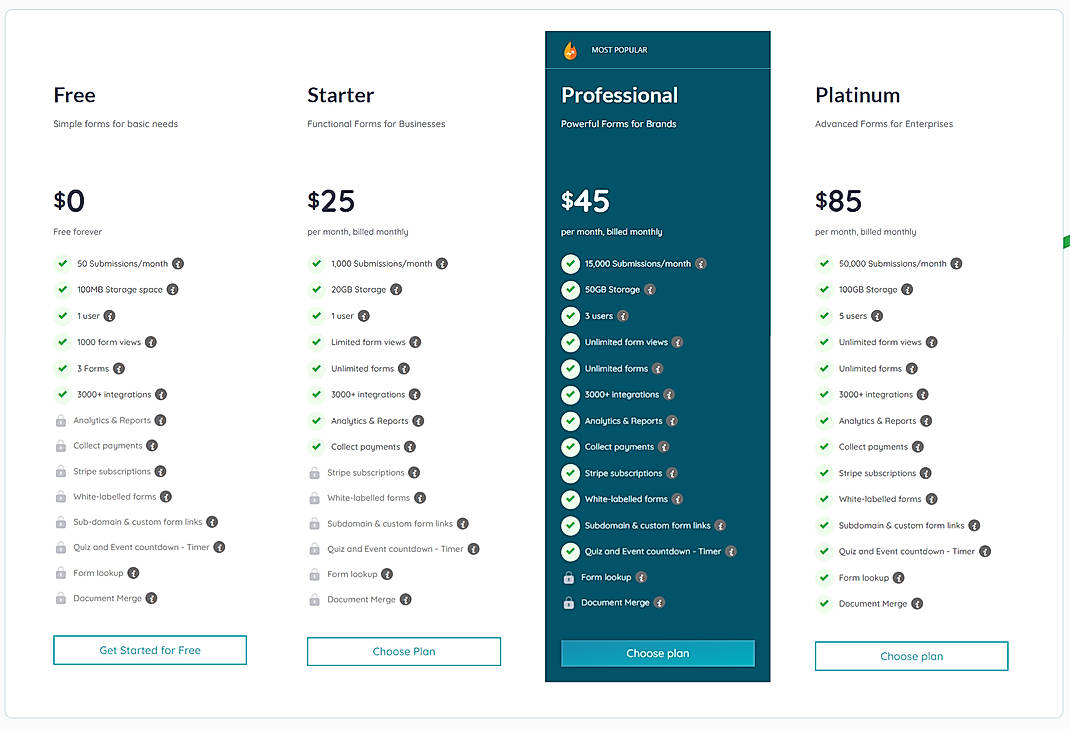Choose the Professional plan button

pos(658,653)
